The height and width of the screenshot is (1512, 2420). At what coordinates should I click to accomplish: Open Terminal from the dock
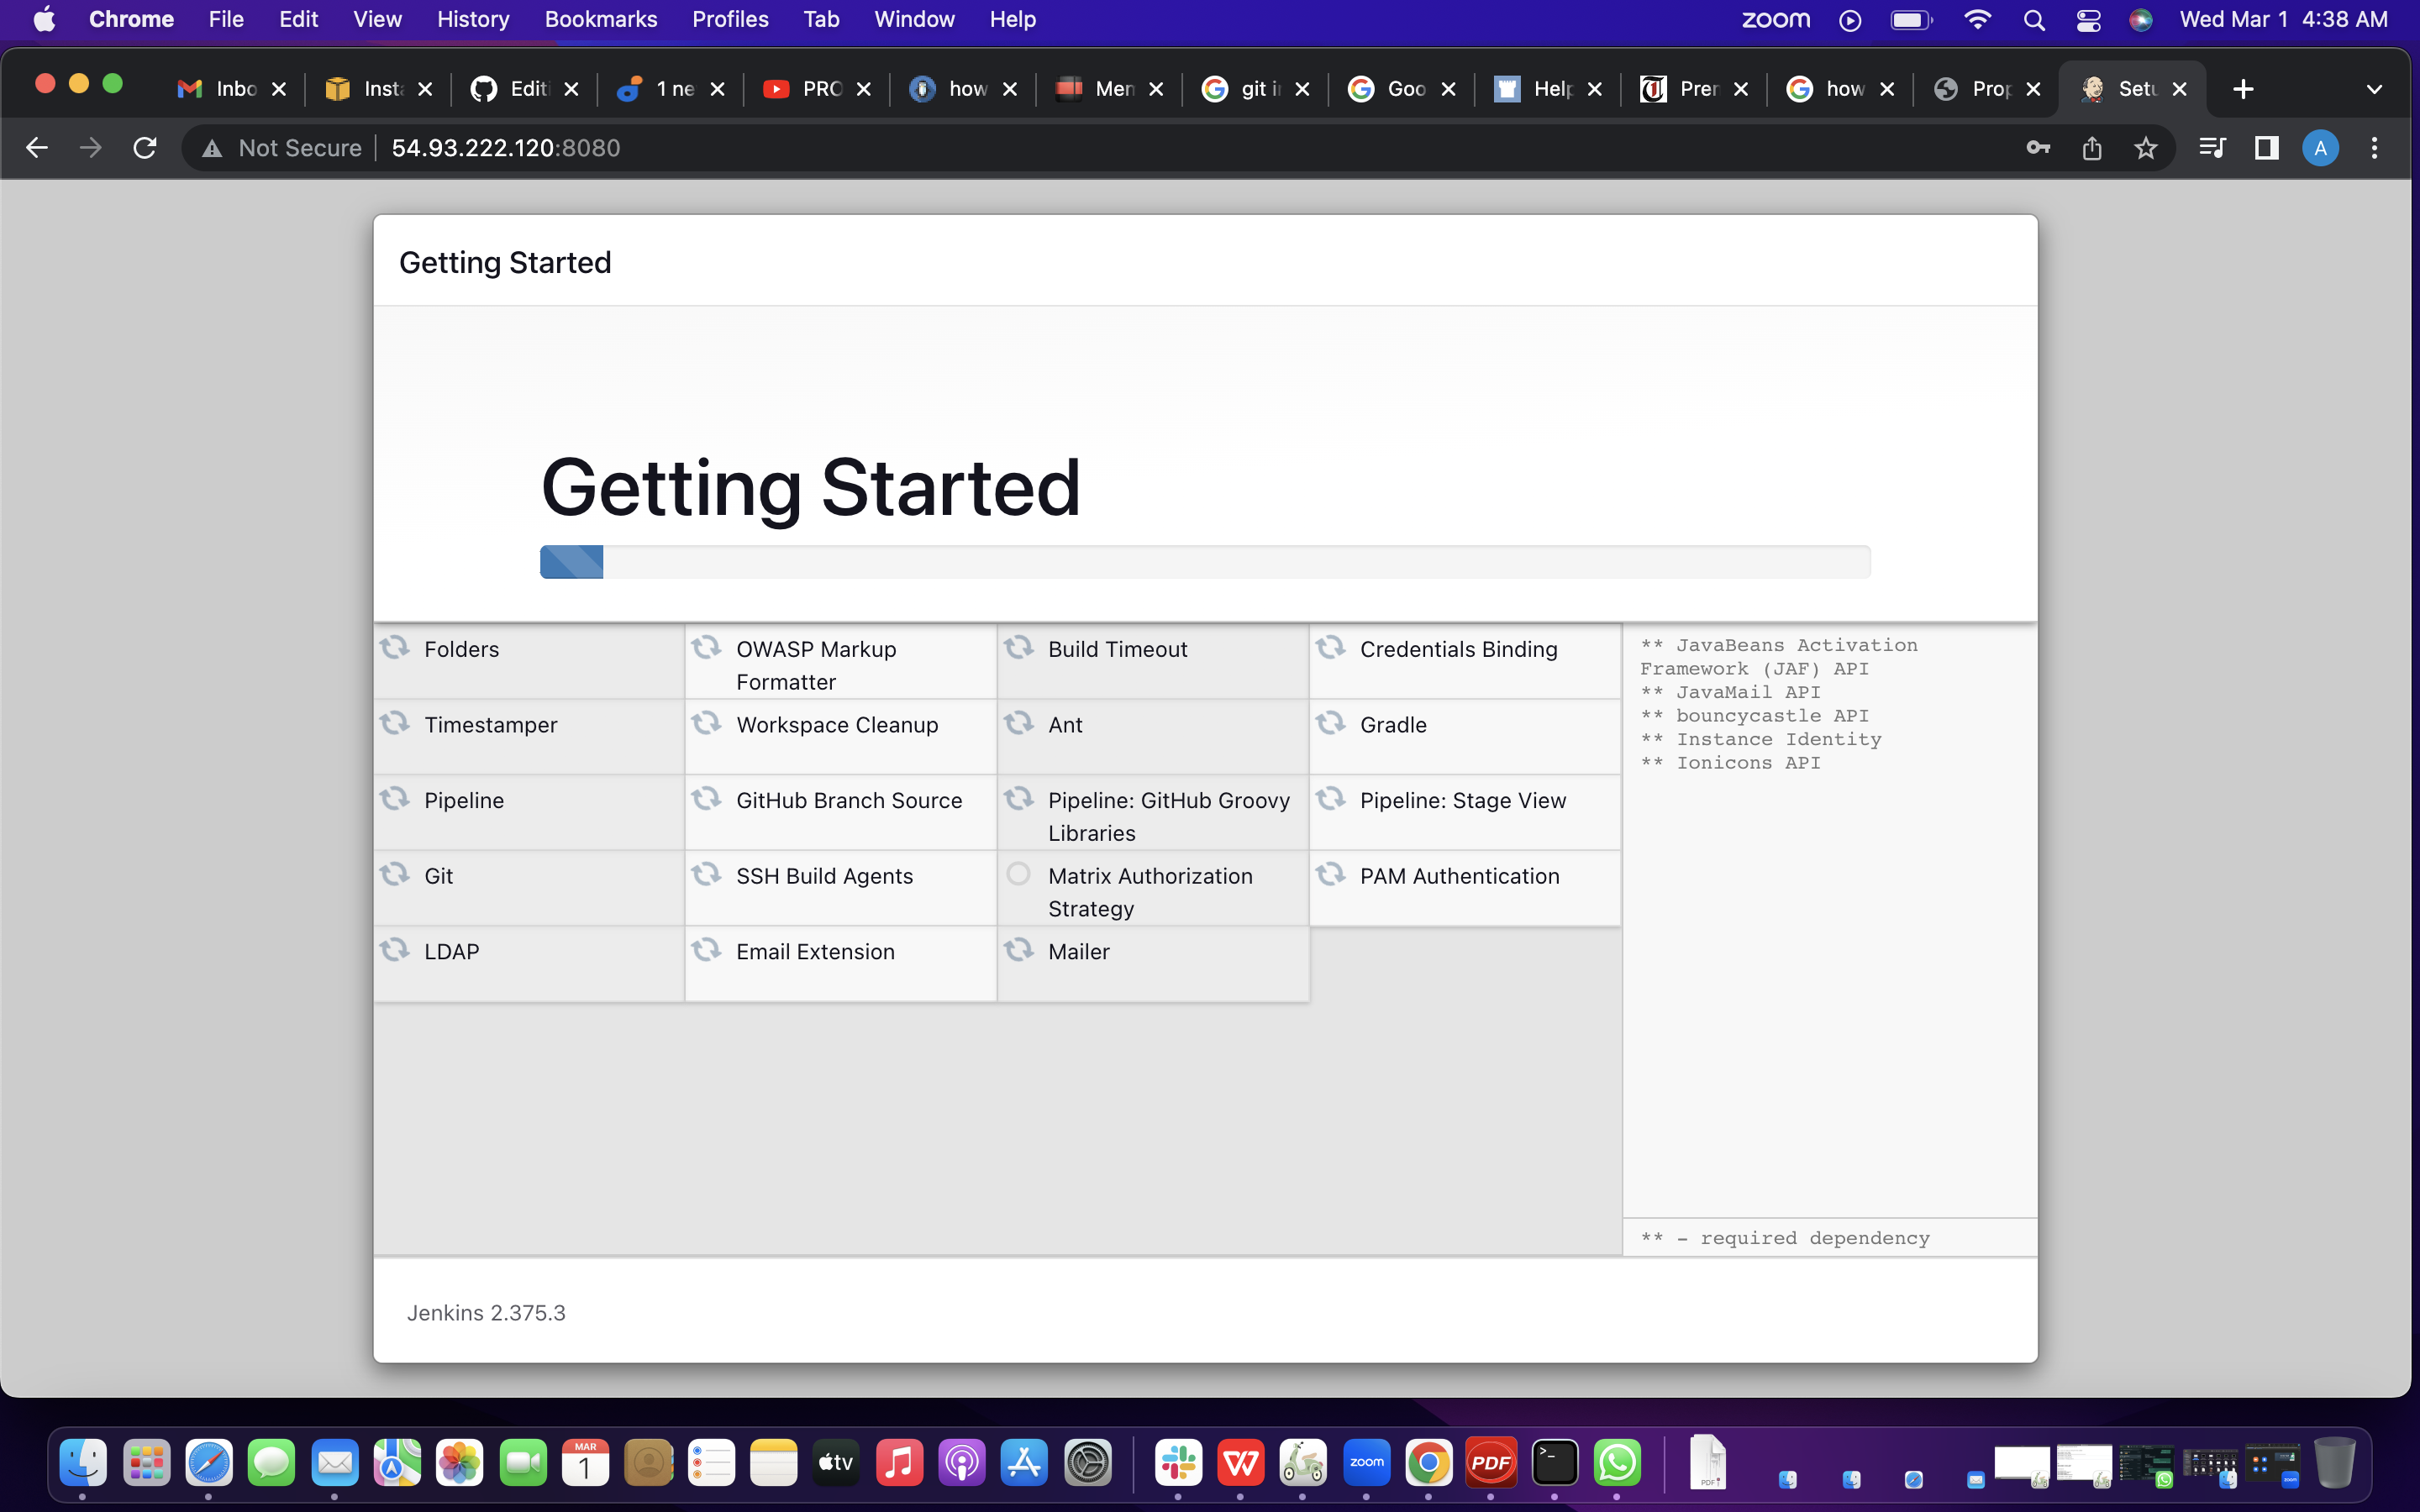click(x=1554, y=1463)
